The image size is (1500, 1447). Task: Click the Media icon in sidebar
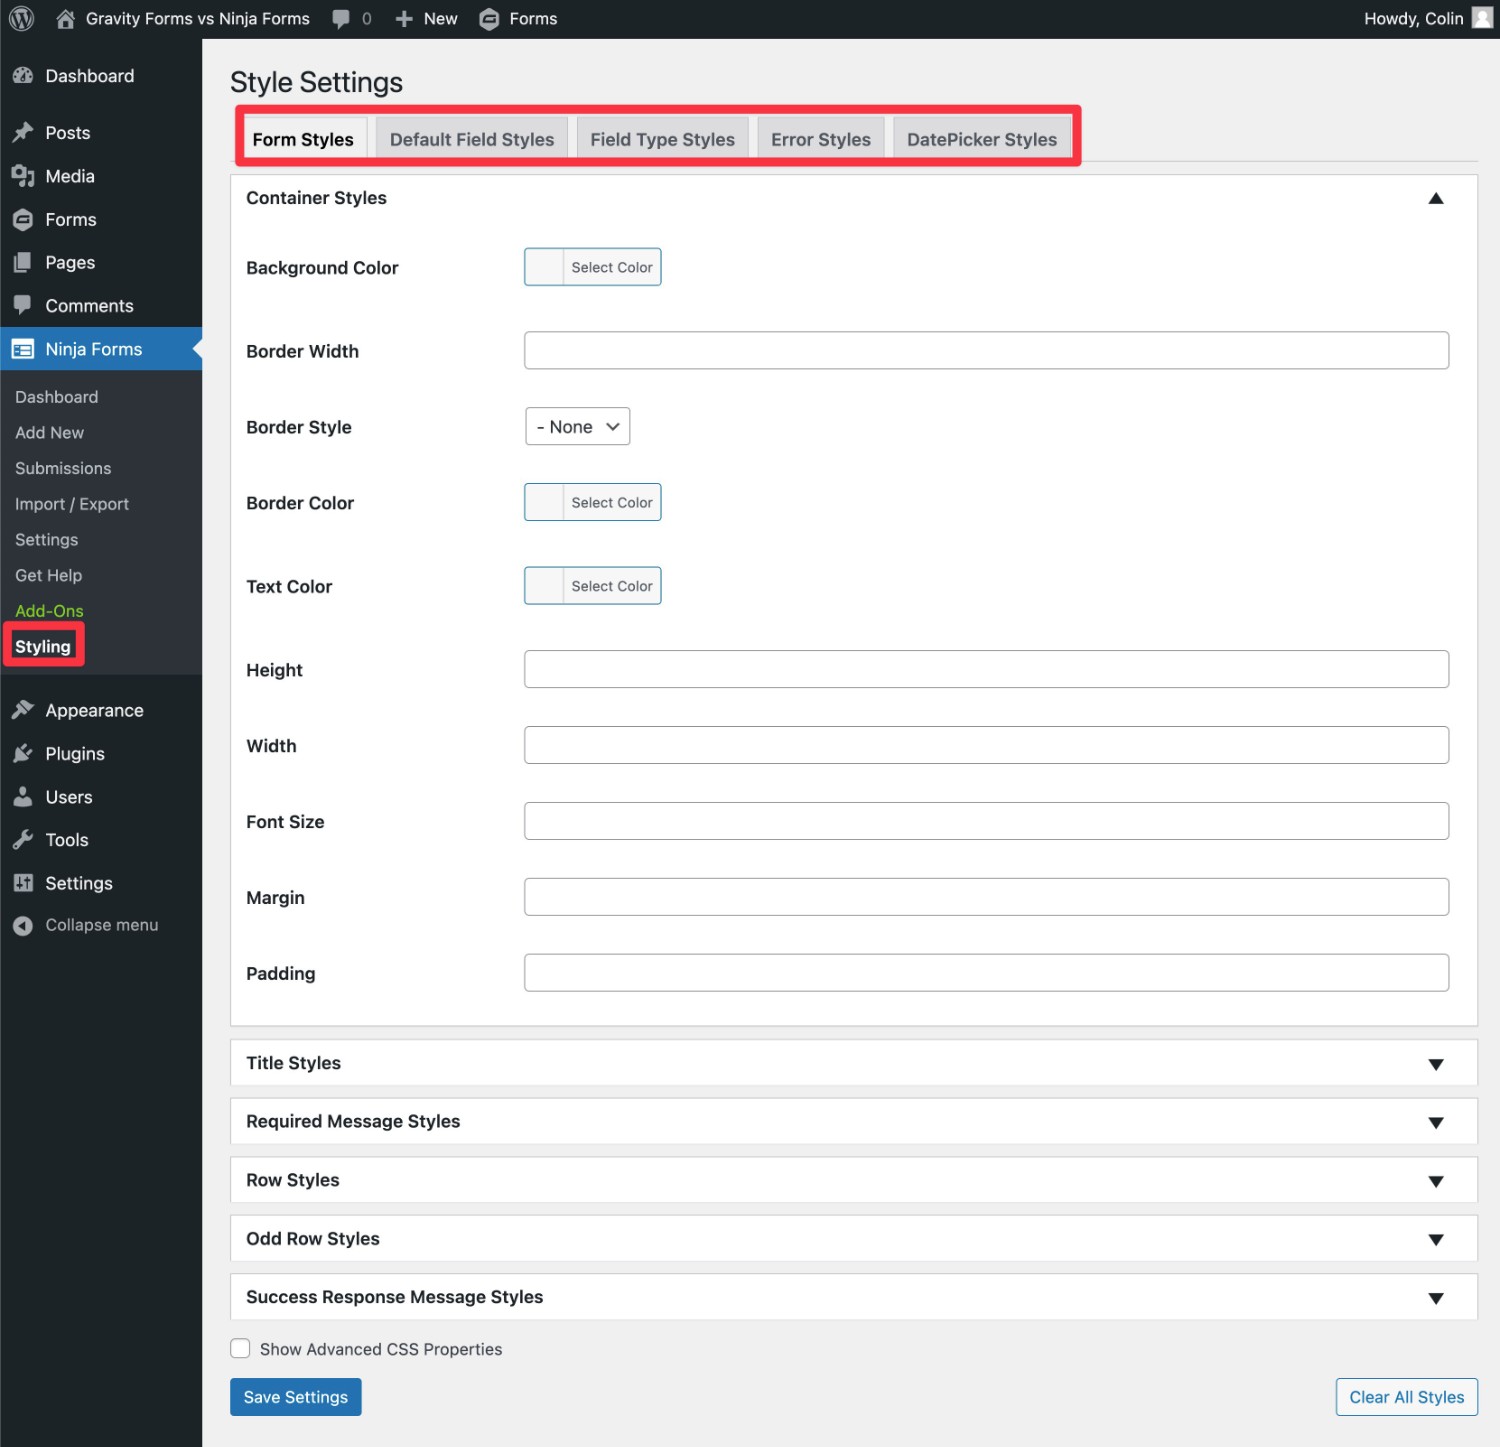pyautogui.click(x=23, y=176)
